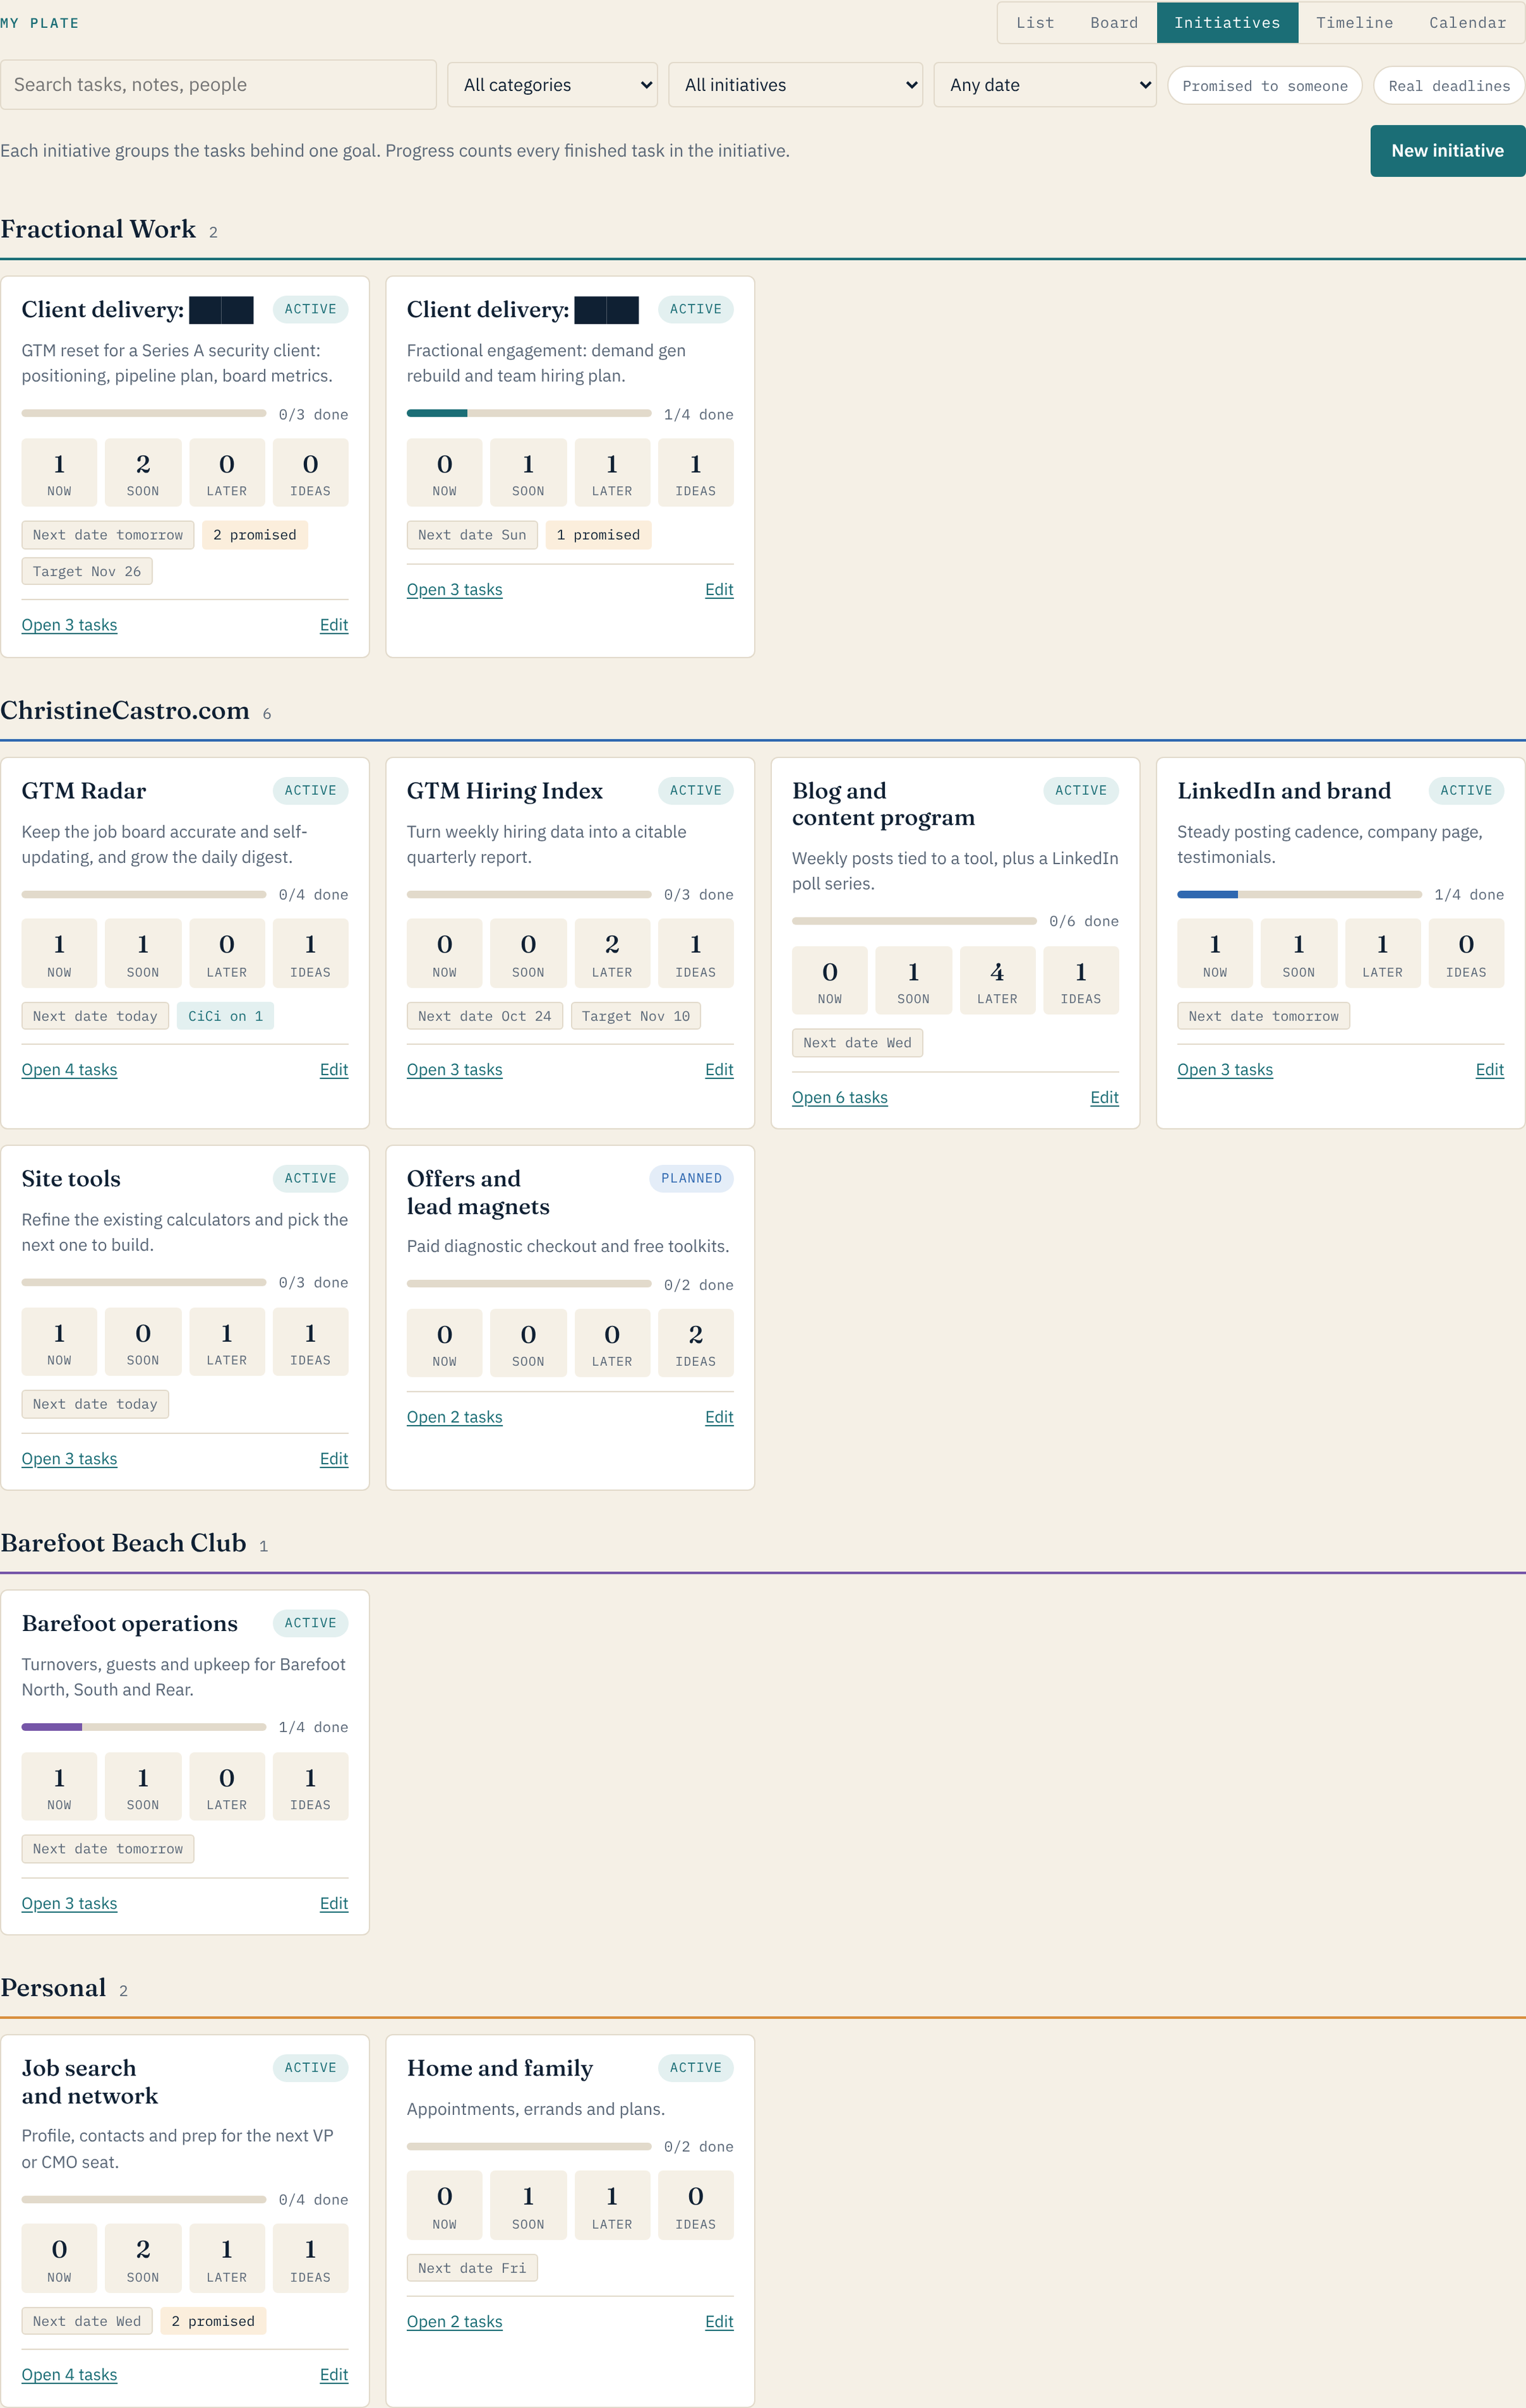Click the PLANNED badge on Offers card
Viewport: 1526px width, 2408px height.
click(691, 1178)
